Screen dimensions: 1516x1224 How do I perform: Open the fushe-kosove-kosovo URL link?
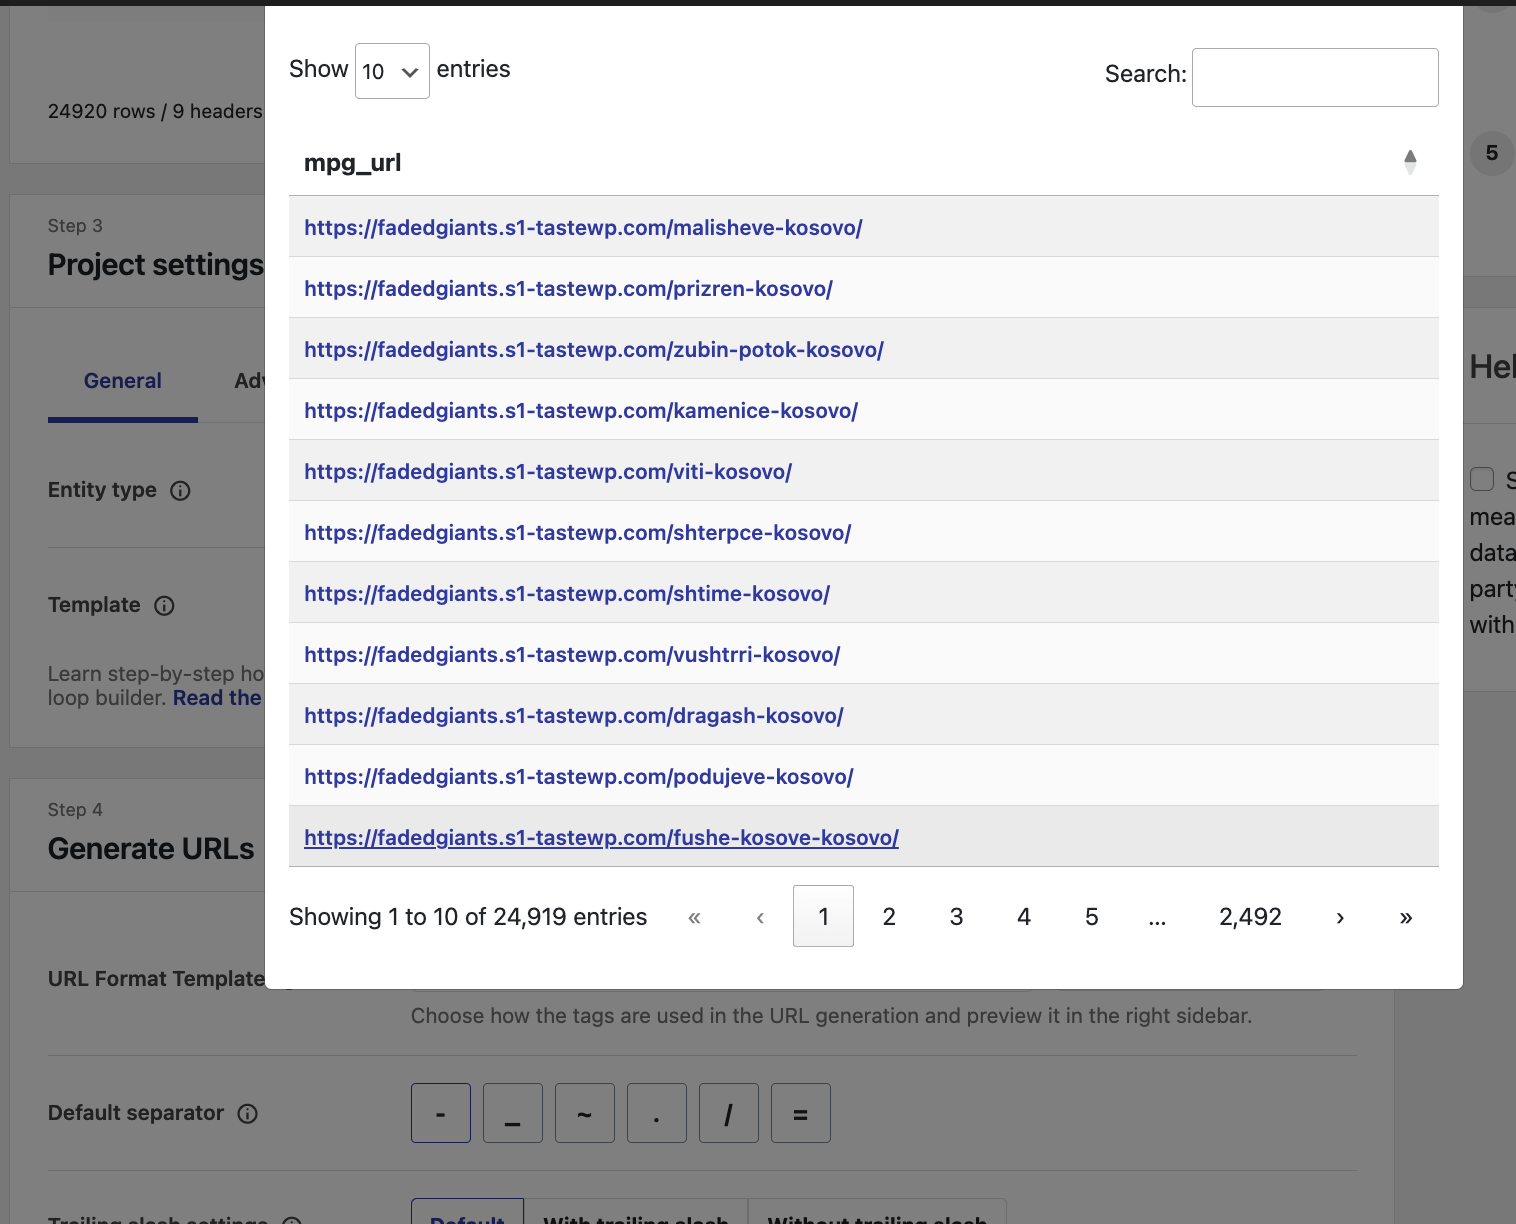pos(601,838)
